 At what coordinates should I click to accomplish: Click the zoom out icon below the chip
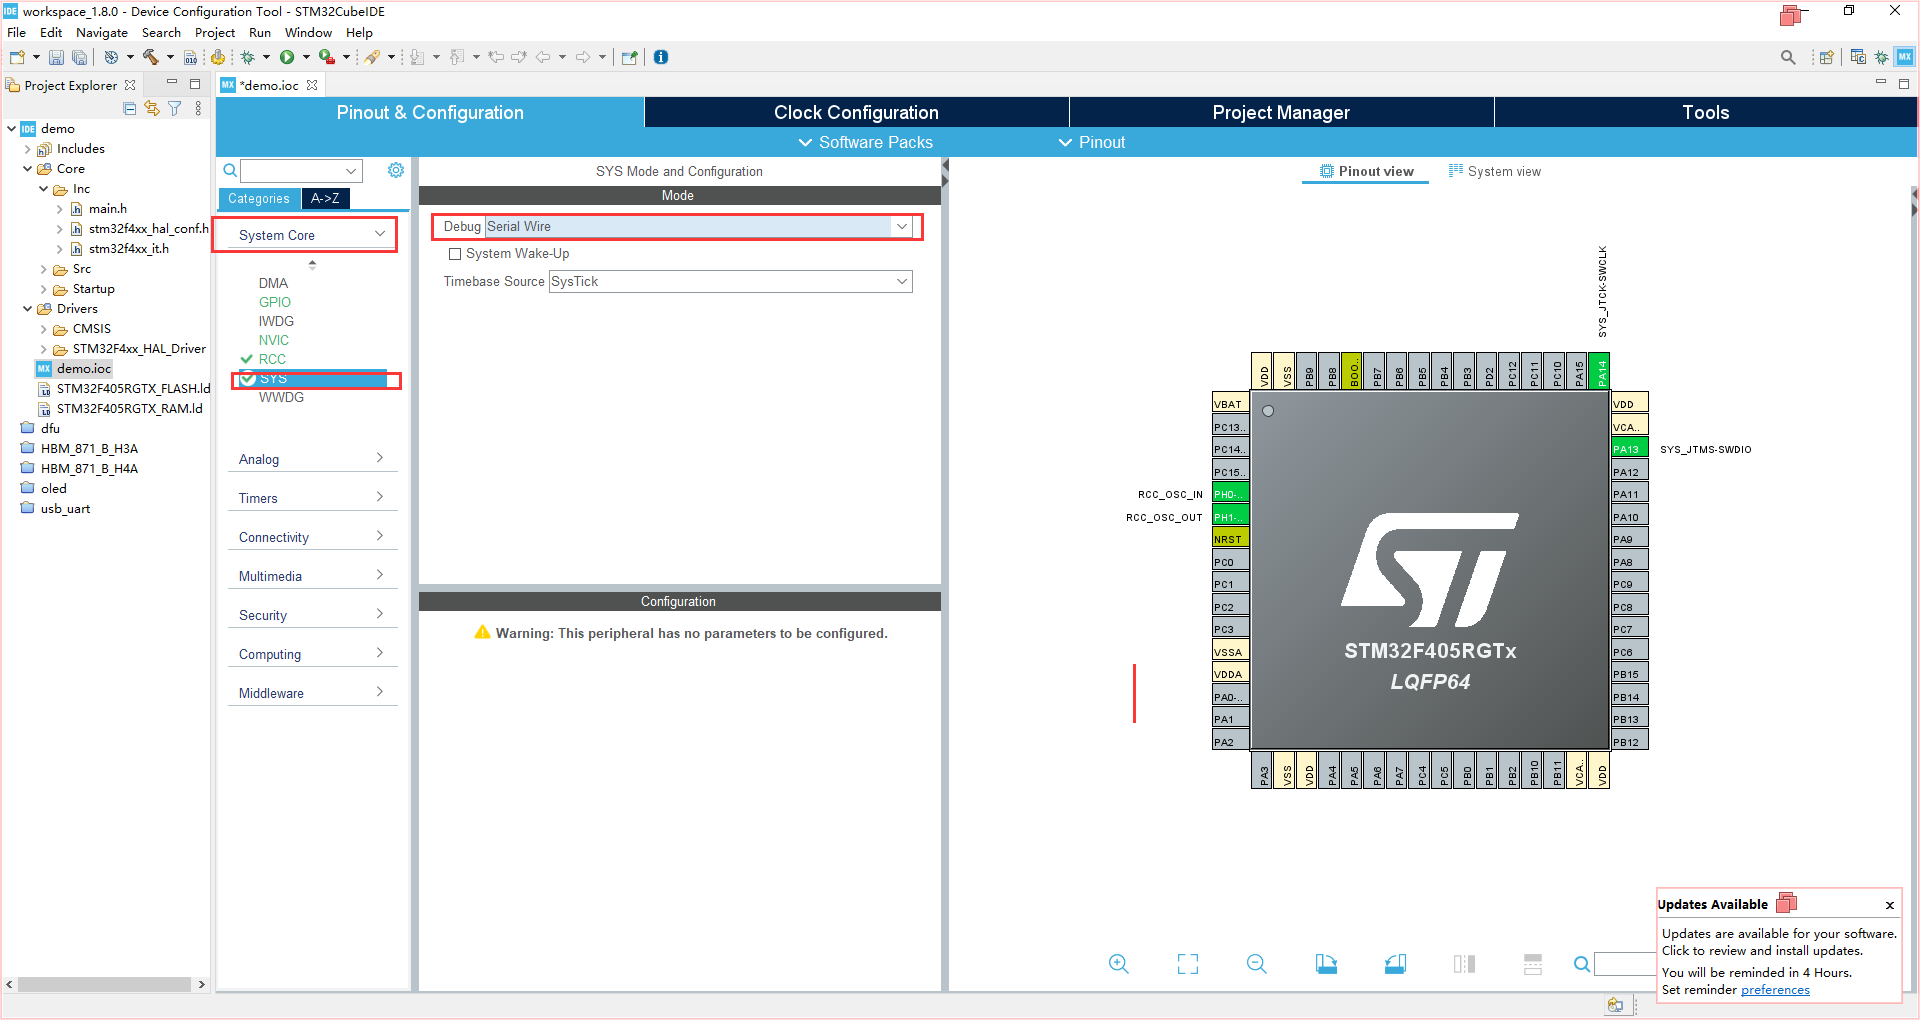(1257, 964)
